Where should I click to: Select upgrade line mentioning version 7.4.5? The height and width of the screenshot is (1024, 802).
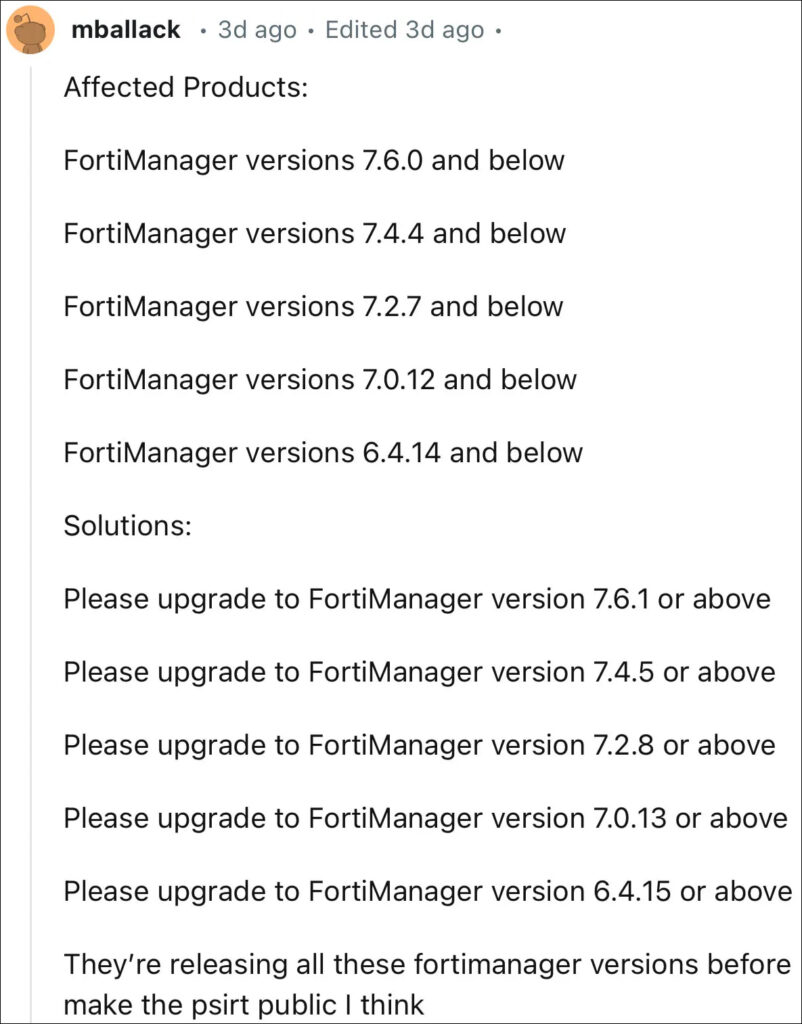click(x=419, y=673)
